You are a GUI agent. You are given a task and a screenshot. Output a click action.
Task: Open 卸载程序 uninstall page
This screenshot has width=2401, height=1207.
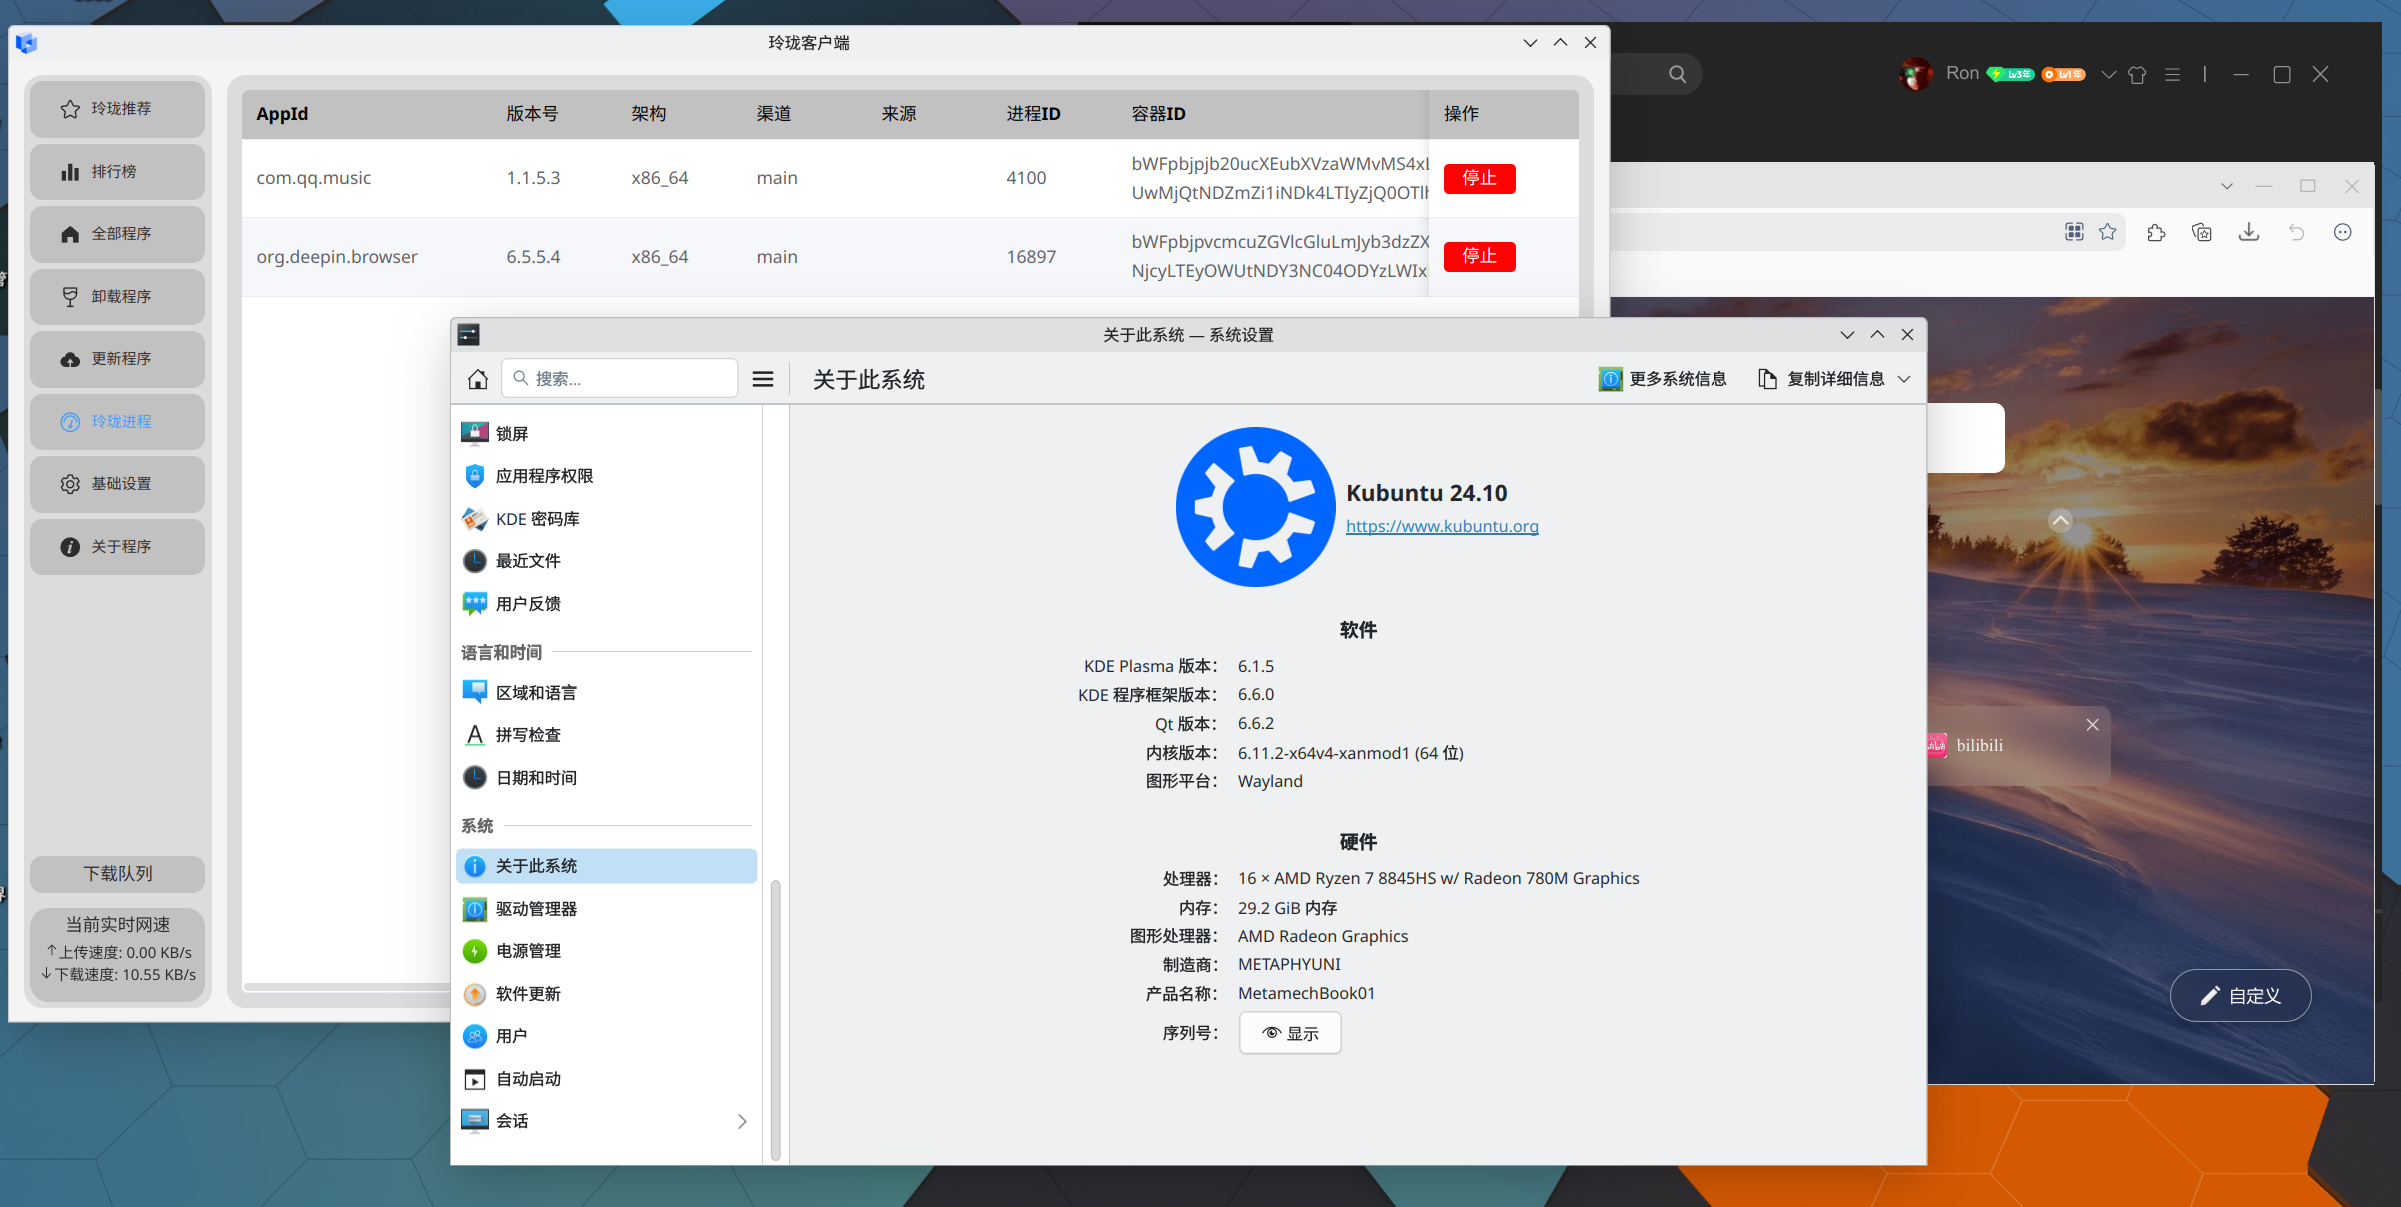click(x=117, y=297)
